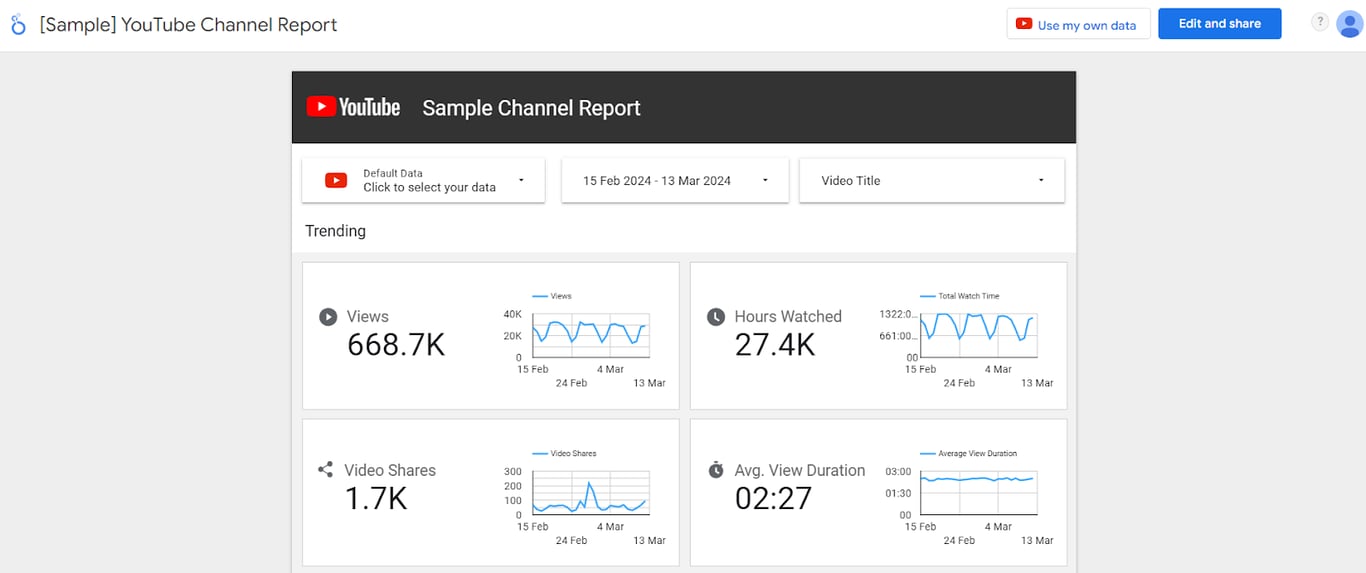
Task: Click the play icon next to Views
Action: pyautogui.click(x=328, y=317)
